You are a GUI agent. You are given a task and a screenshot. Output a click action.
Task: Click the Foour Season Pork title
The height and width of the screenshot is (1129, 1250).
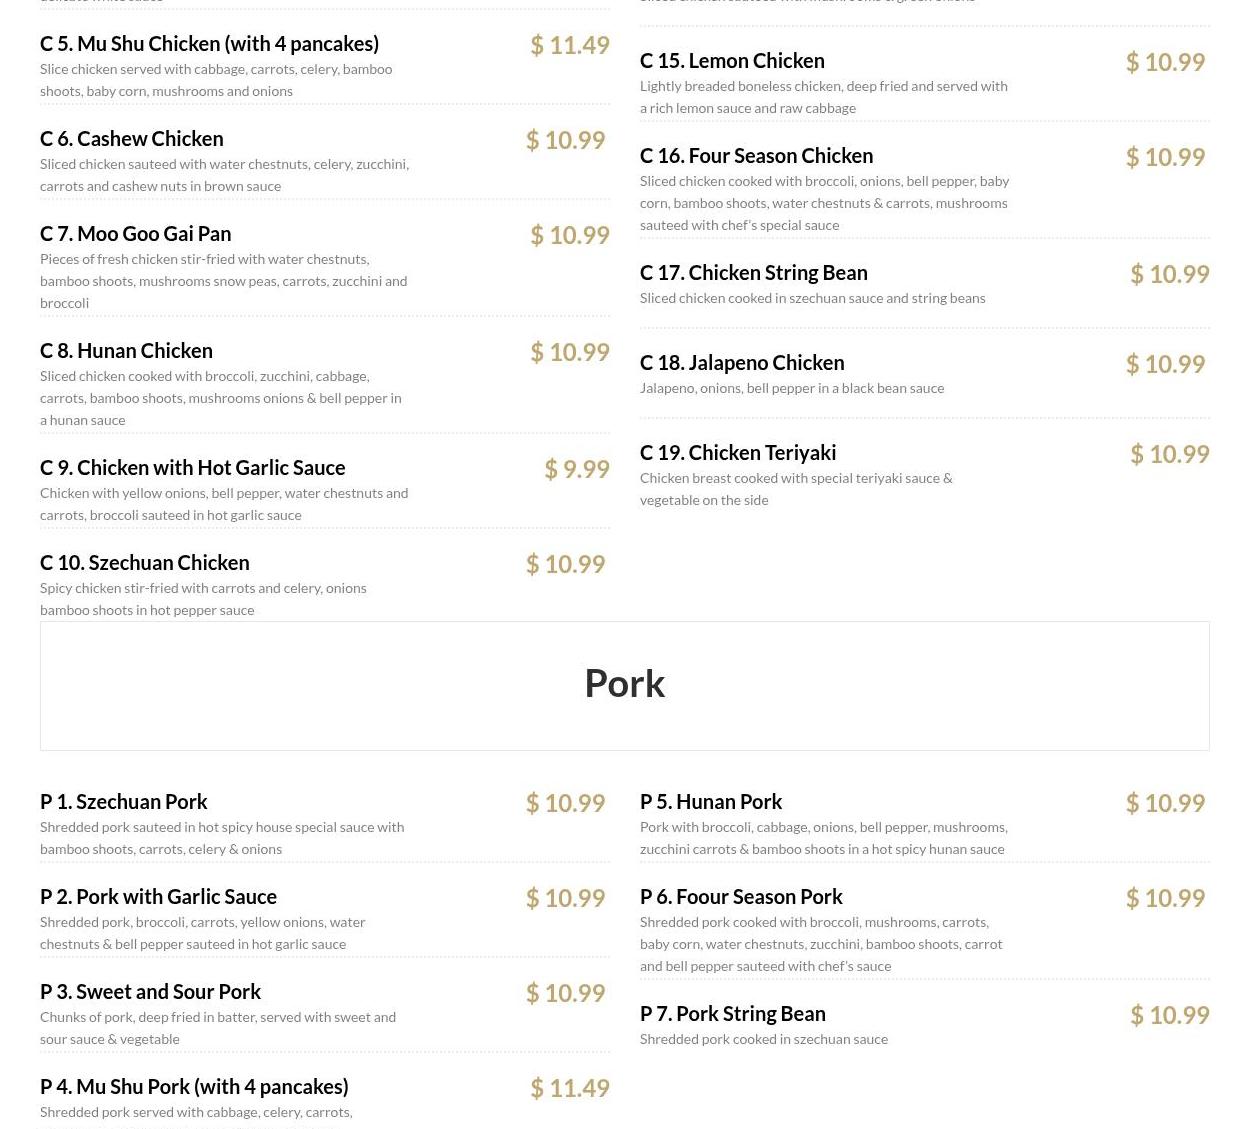741,896
